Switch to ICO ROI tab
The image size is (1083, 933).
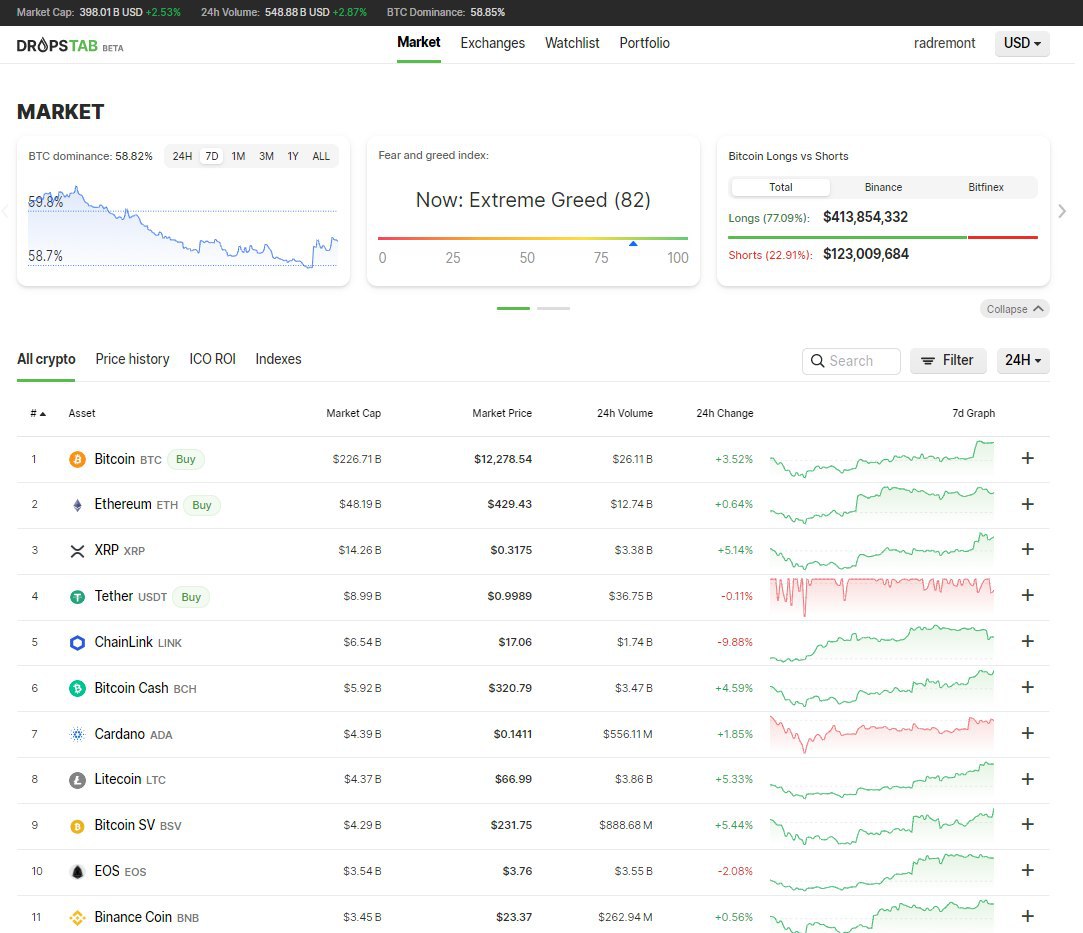(x=213, y=359)
